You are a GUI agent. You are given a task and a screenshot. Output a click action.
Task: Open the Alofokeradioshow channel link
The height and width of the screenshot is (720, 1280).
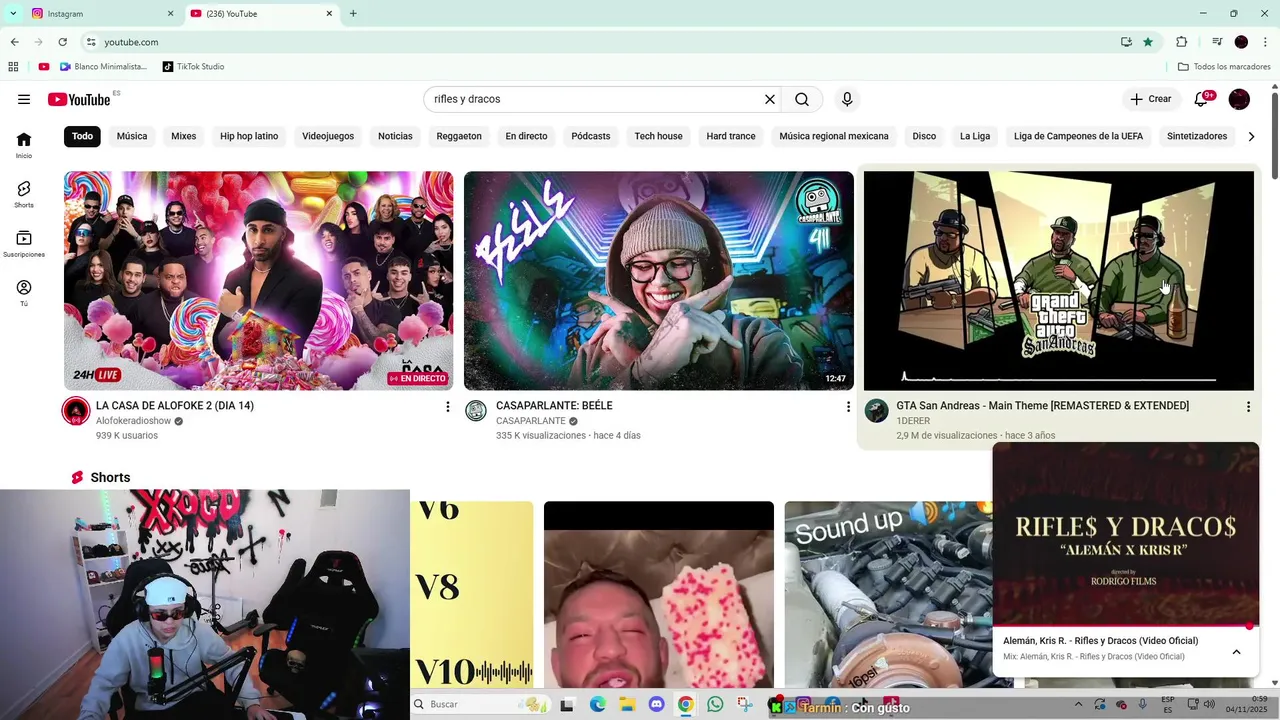point(134,421)
